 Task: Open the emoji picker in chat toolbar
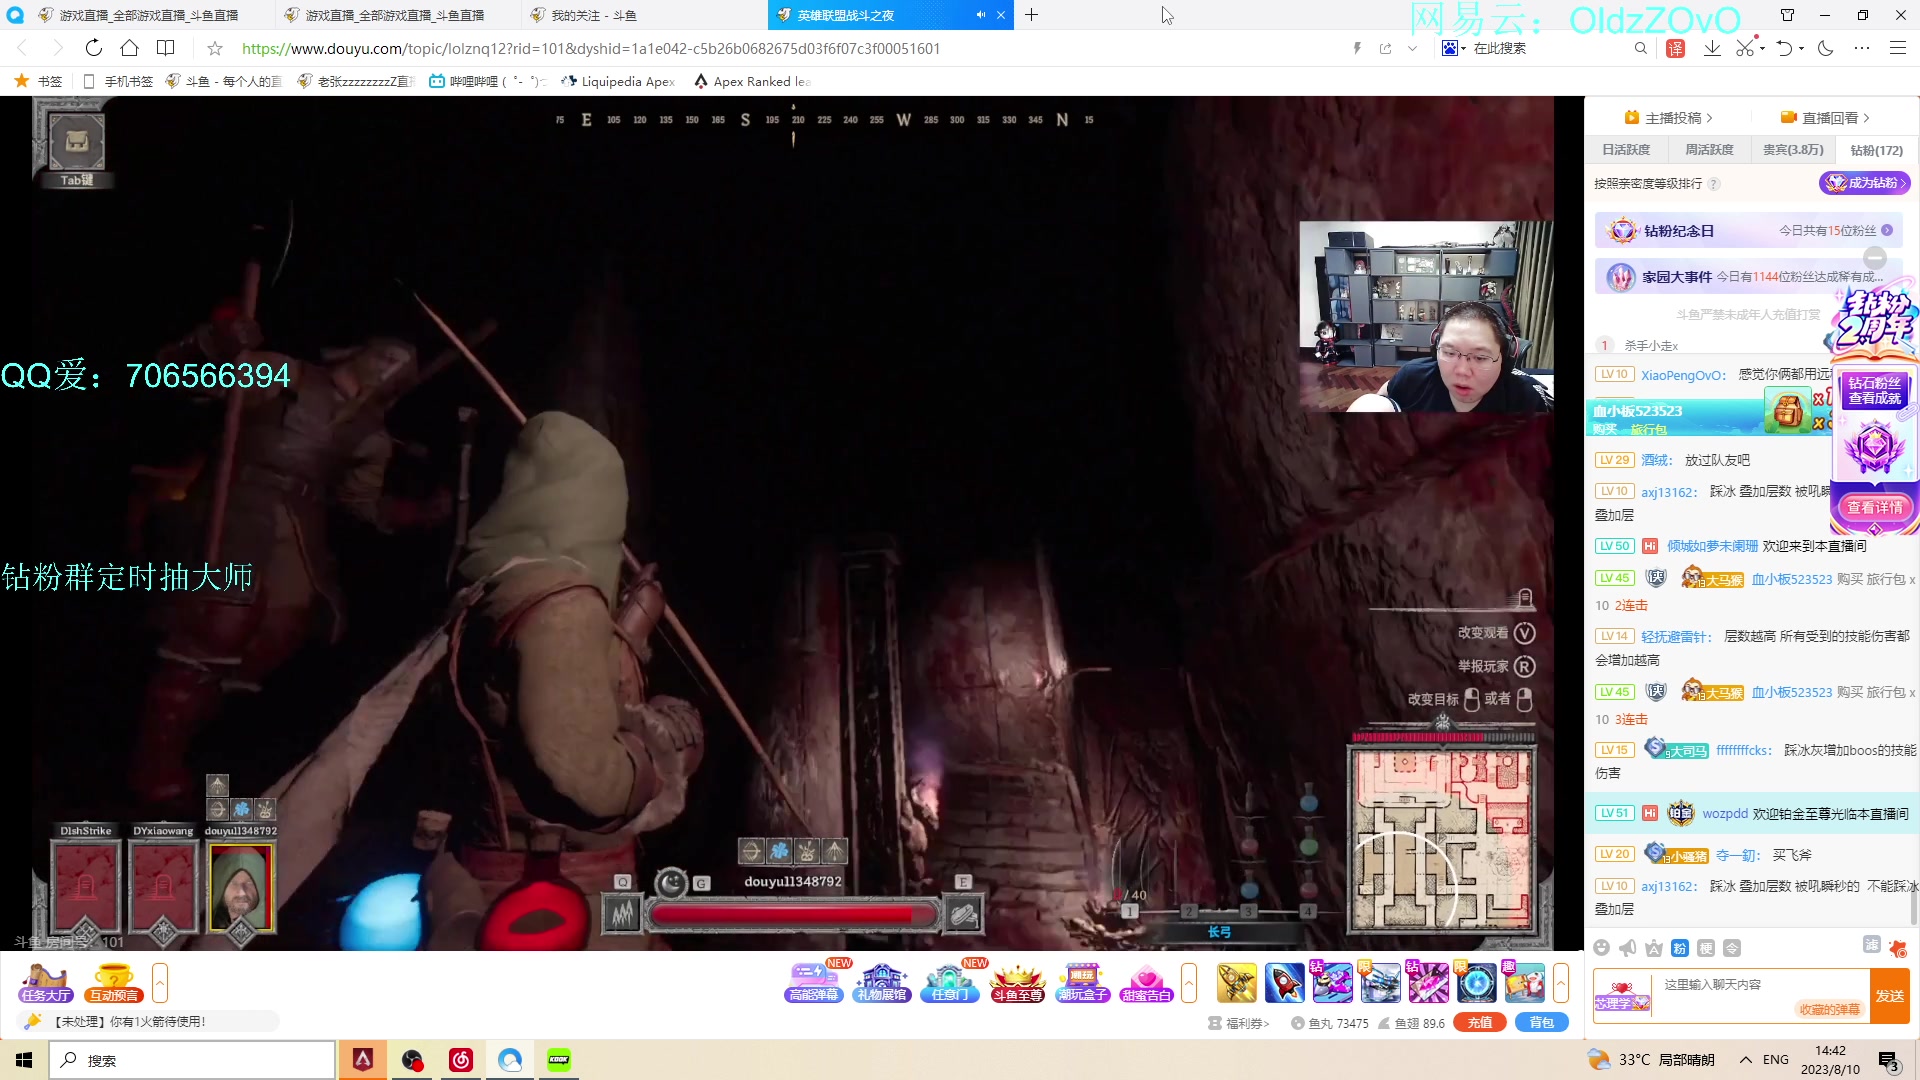[1602, 948]
